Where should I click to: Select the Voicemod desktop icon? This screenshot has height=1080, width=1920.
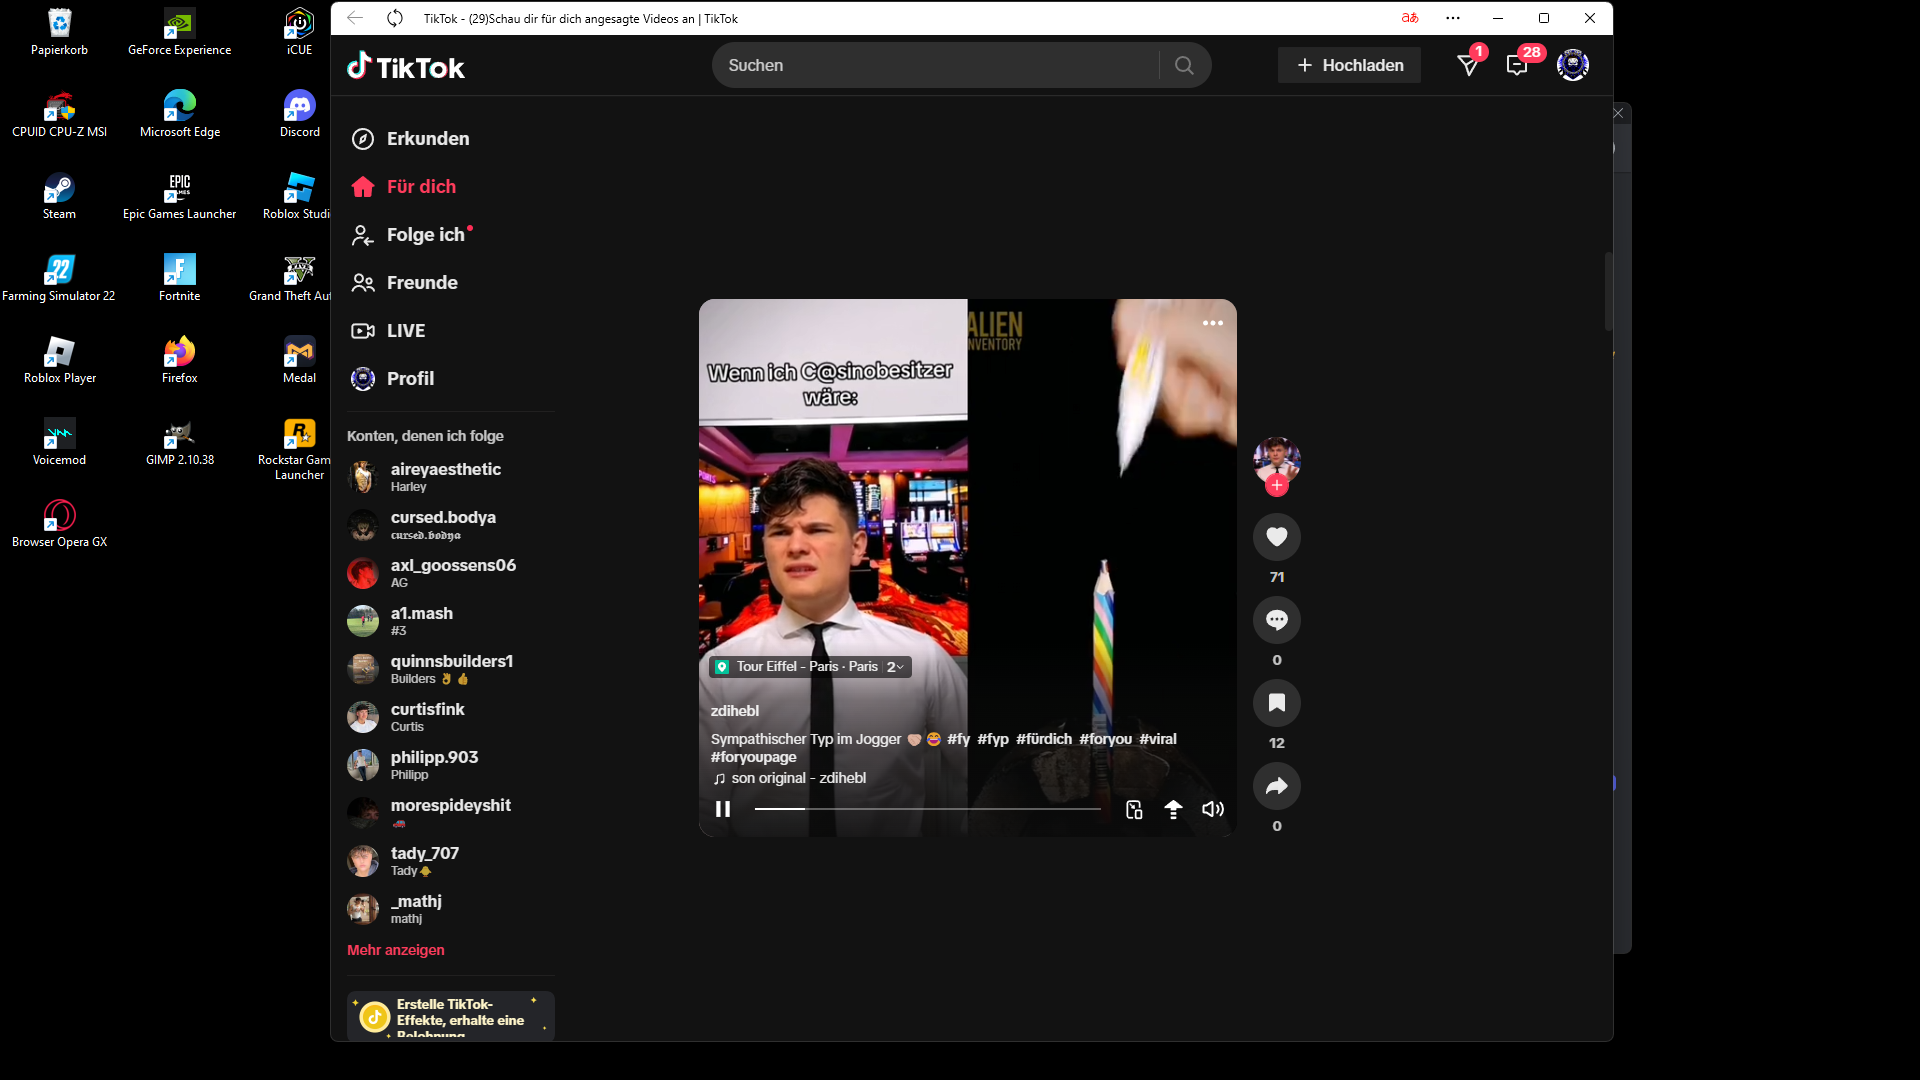point(59,442)
